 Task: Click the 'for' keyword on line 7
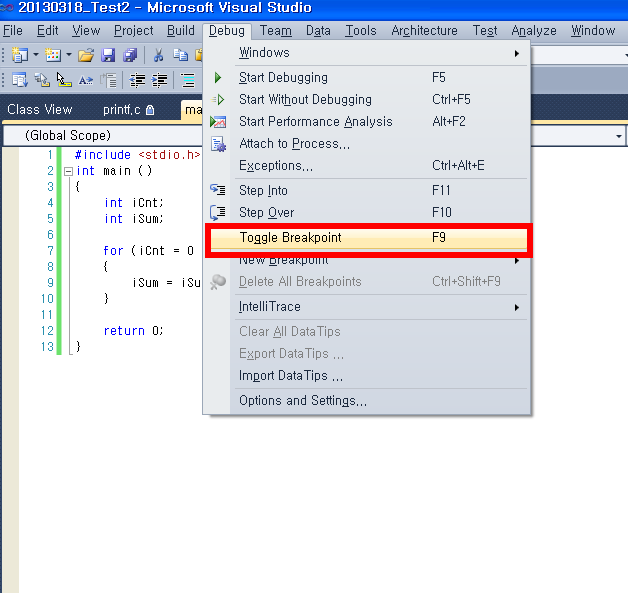tap(113, 251)
